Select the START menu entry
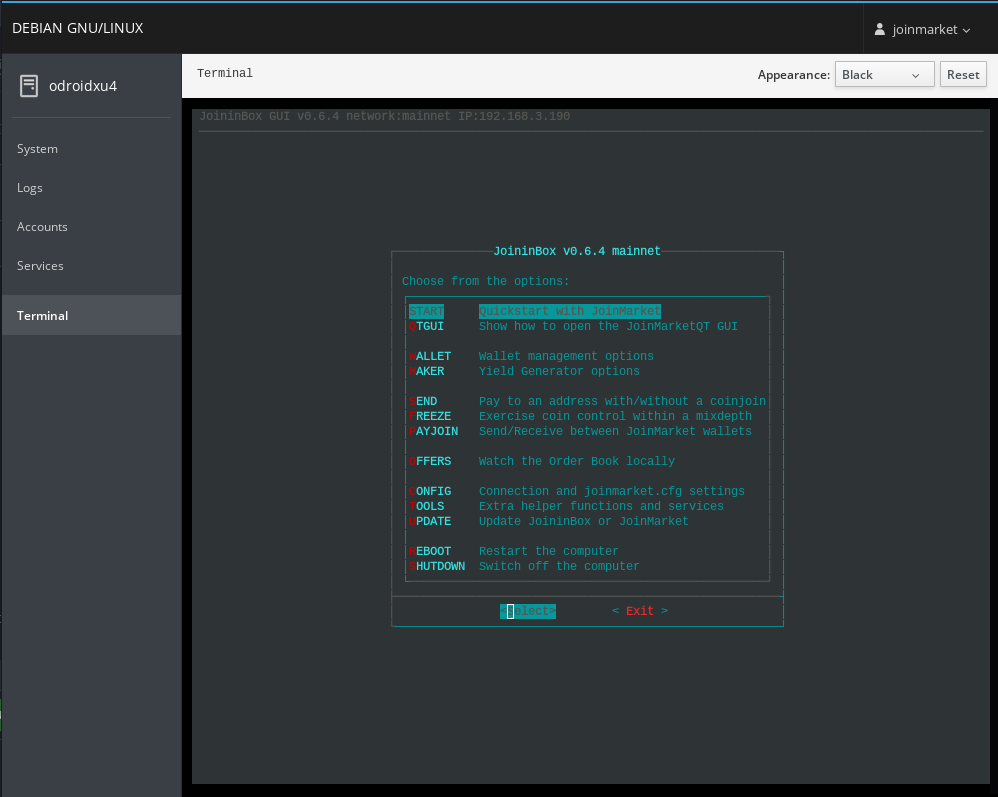The image size is (998, 797). pyautogui.click(x=426, y=311)
